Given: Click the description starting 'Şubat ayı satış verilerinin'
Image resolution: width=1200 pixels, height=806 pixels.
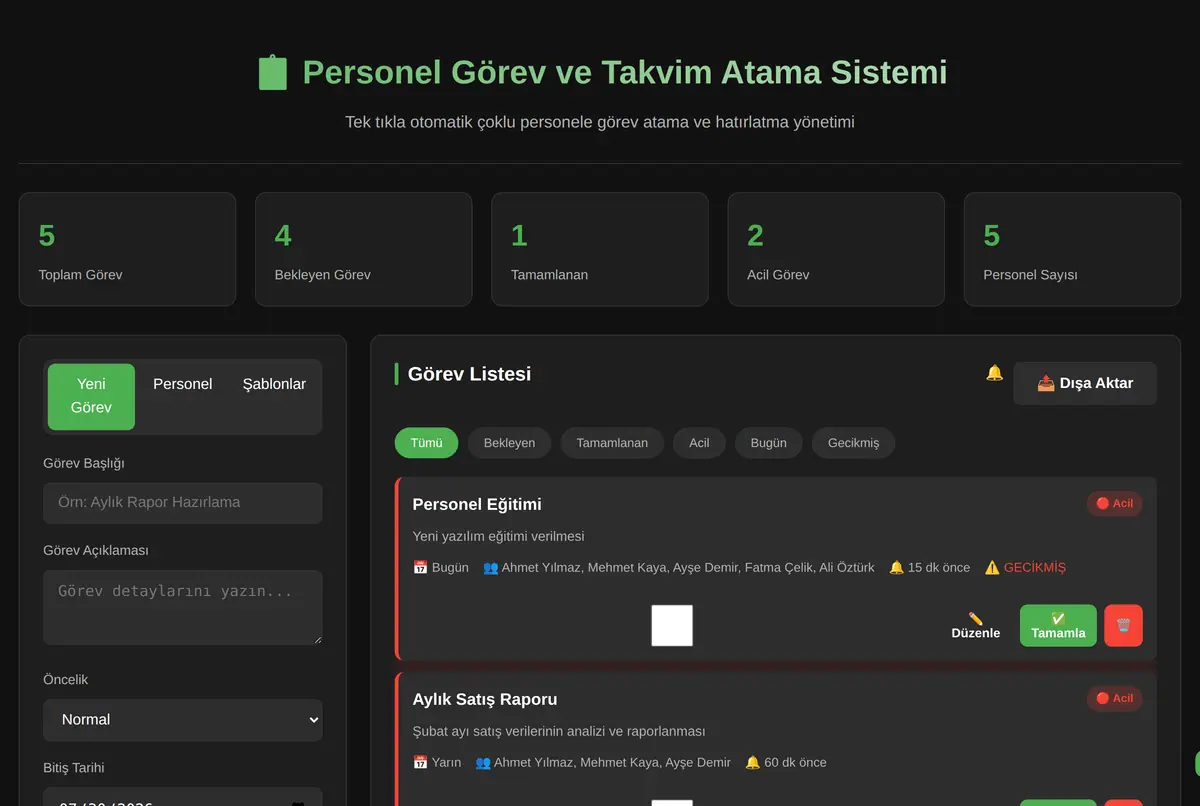Looking at the screenshot, I should (x=559, y=731).
